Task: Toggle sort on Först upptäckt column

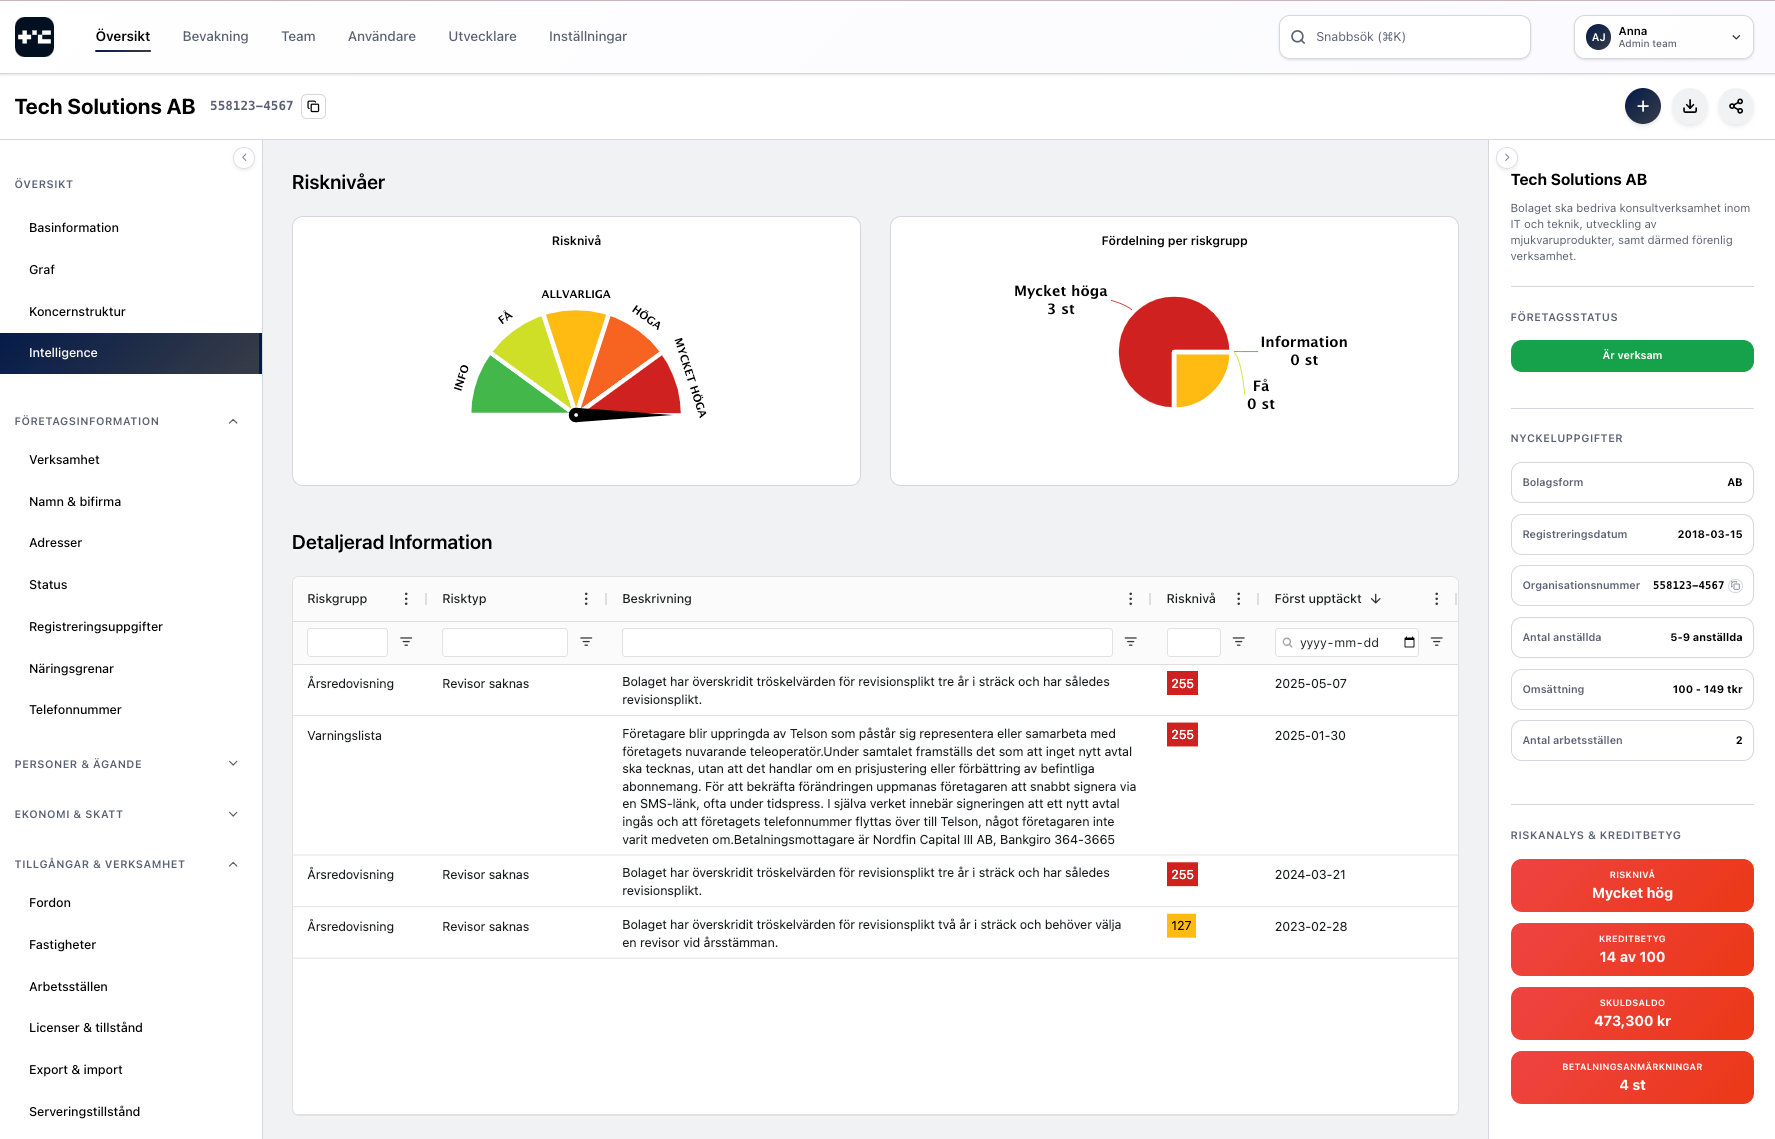Action: coord(1376,599)
